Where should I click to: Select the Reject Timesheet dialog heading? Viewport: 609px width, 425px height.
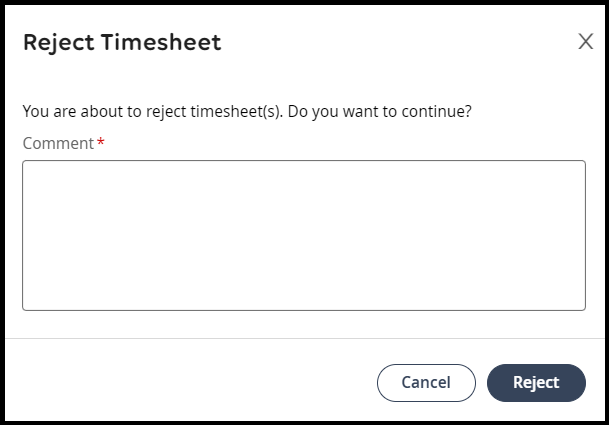coord(122,43)
